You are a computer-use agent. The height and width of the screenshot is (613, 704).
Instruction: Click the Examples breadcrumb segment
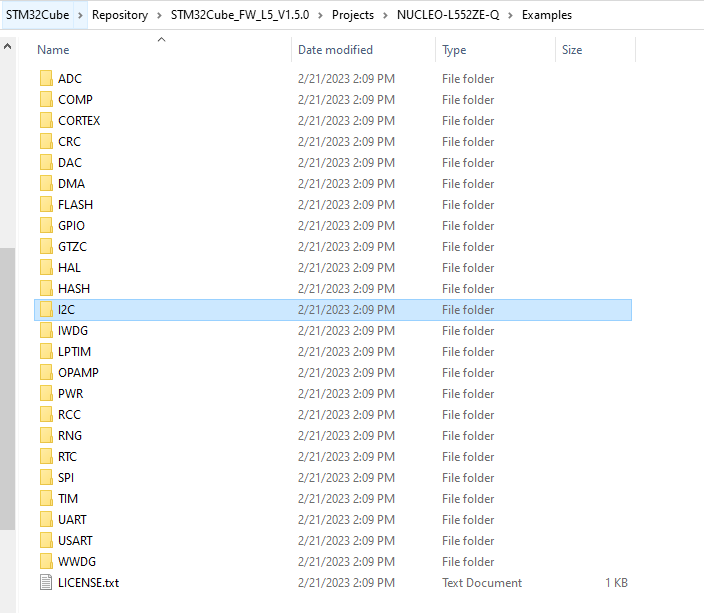(x=547, y=15)
